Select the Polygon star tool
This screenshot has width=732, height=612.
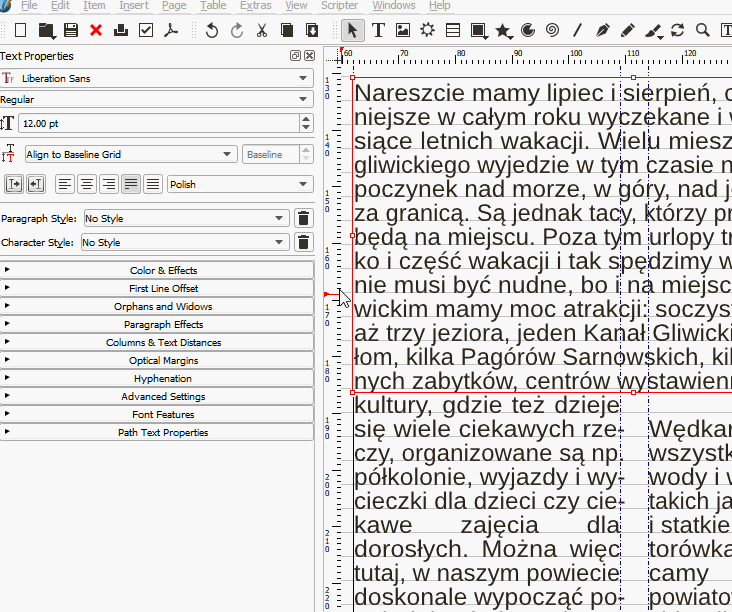(x=503, y=30)
